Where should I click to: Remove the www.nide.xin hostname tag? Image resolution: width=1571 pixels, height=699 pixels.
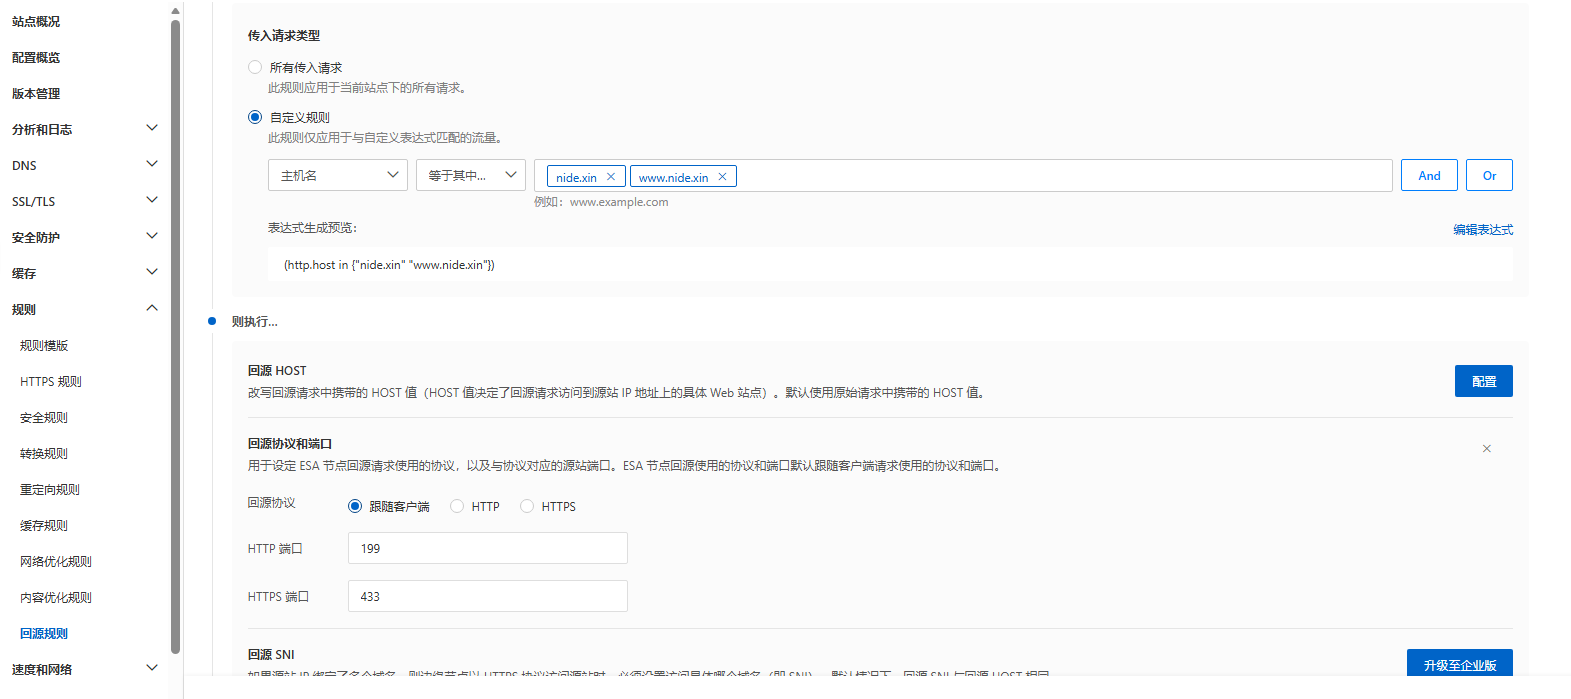pos(722,177)
